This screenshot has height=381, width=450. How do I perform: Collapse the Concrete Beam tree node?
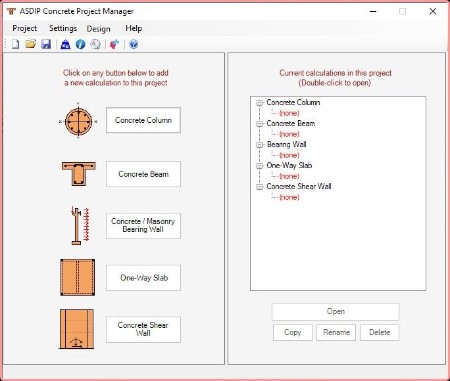click(259, 124)
